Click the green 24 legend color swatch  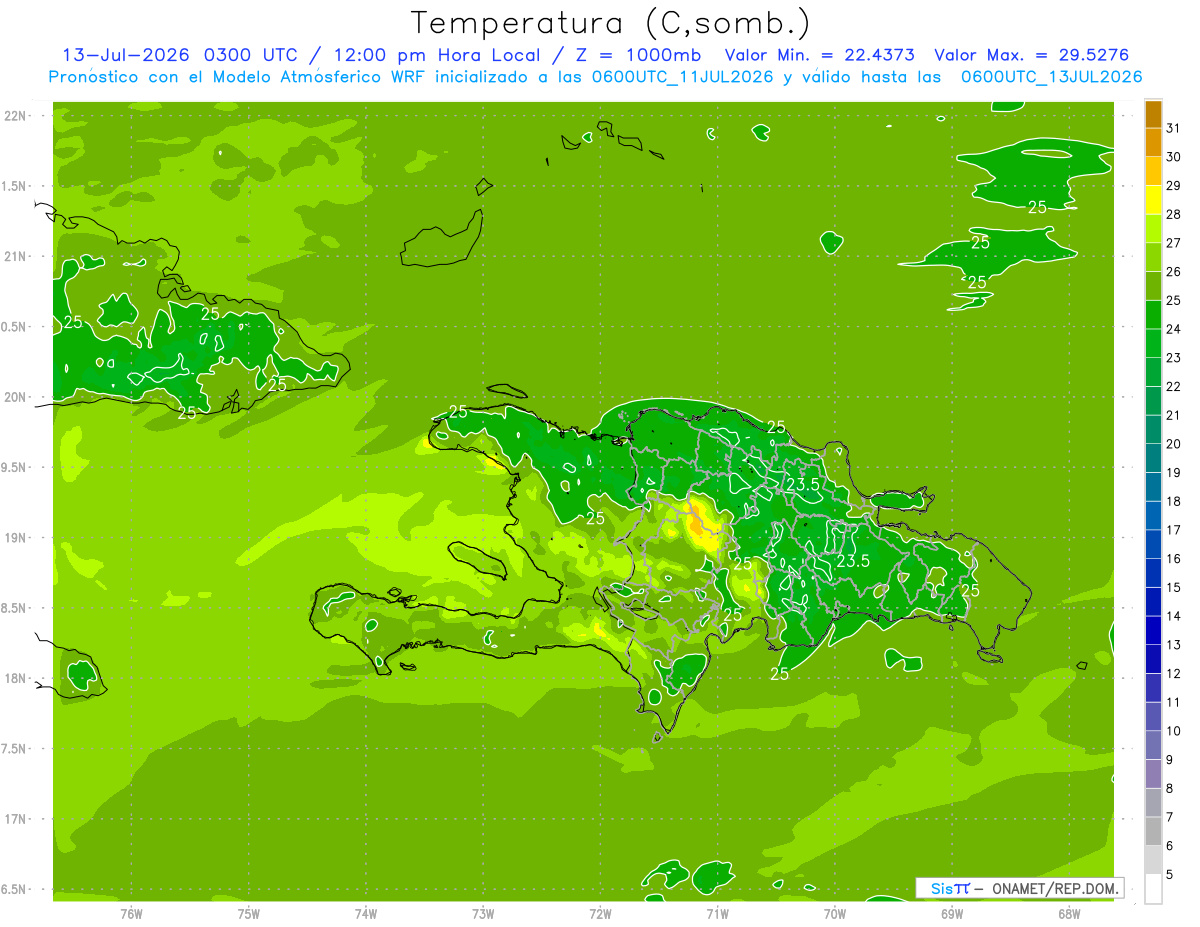pos(1153,315)
